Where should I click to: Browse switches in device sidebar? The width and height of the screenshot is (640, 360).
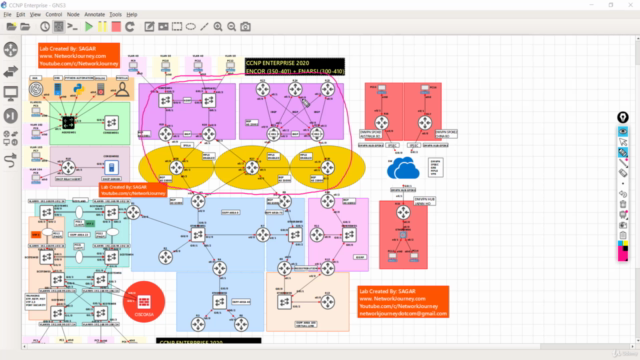coord(11,71)
